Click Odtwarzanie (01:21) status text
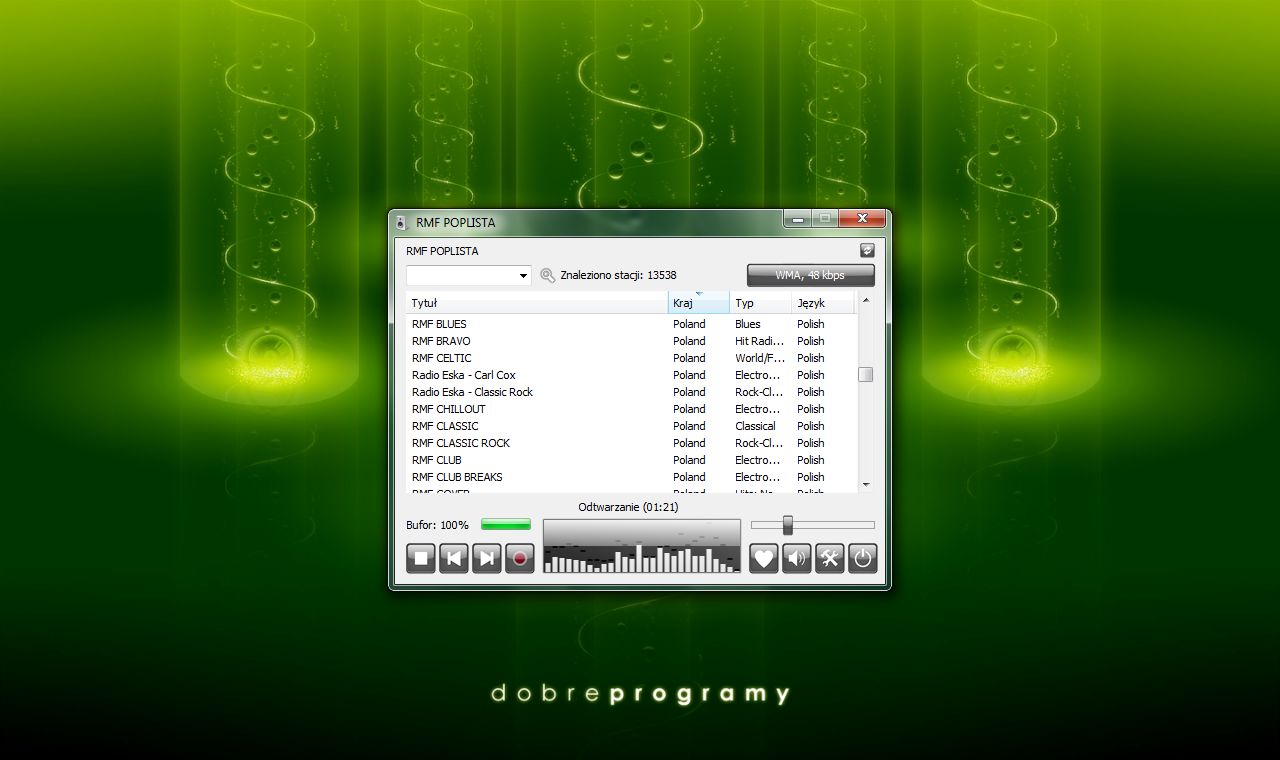The height and width of the screenshot is (760, 1280). click(x=628, y=507)
